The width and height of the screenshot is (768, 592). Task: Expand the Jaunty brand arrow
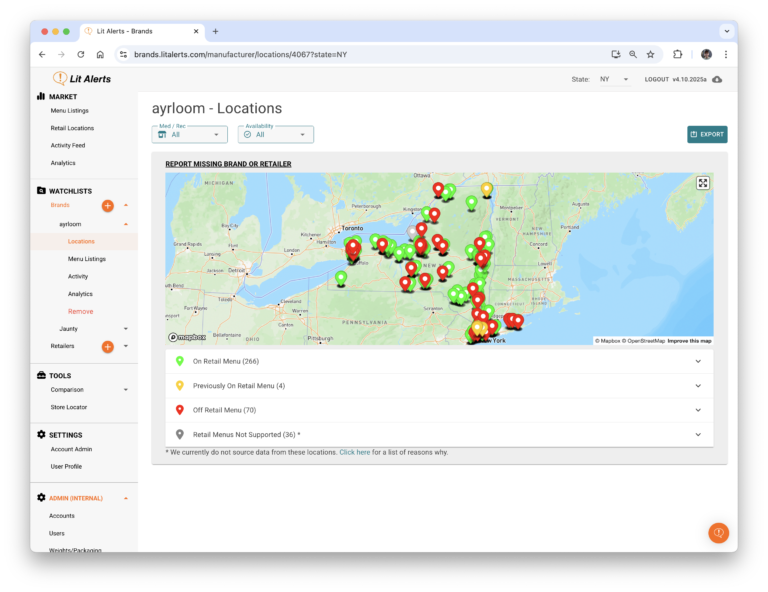[x=126, y=329]
